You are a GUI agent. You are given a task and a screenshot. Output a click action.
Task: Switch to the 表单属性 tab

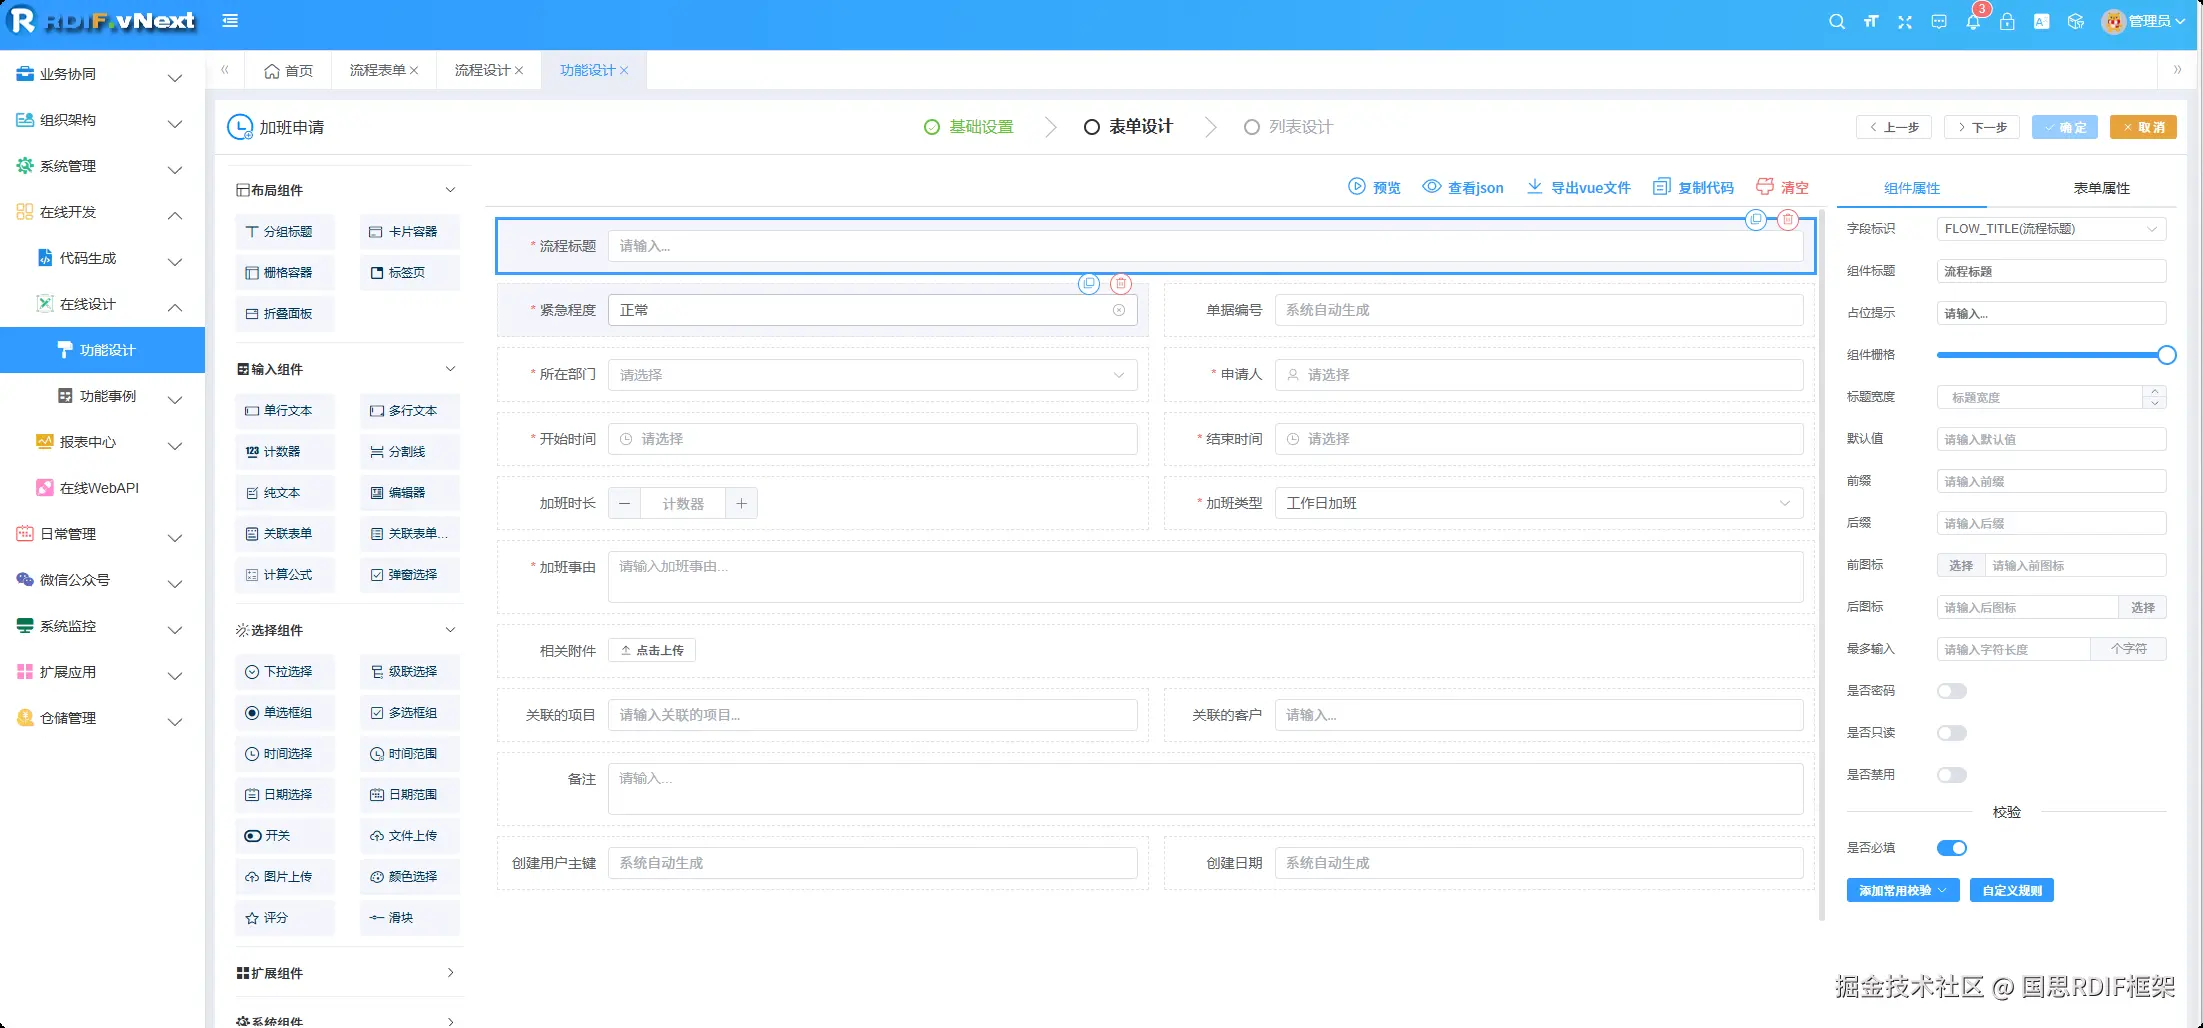tap(2101, 188)
